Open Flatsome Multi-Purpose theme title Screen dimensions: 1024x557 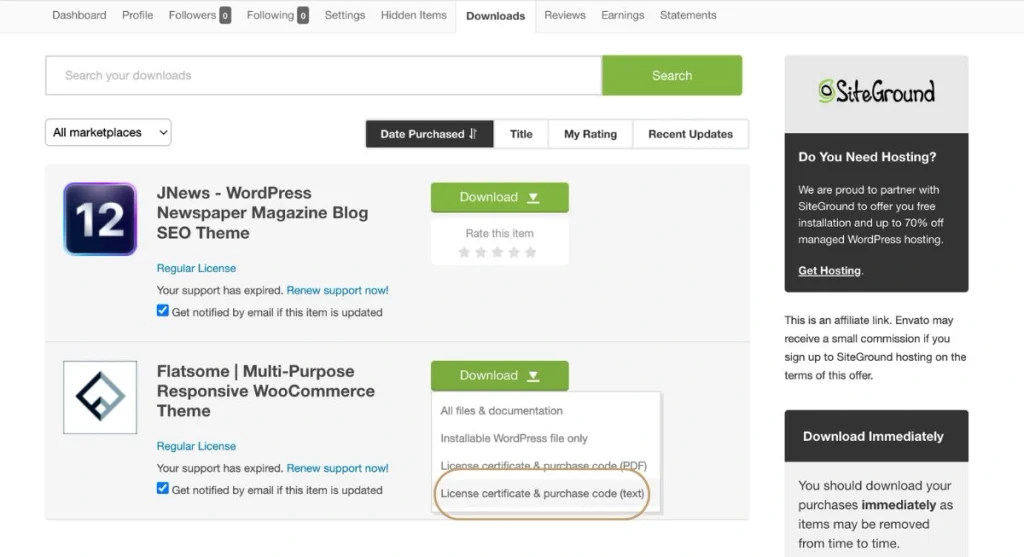266,390
